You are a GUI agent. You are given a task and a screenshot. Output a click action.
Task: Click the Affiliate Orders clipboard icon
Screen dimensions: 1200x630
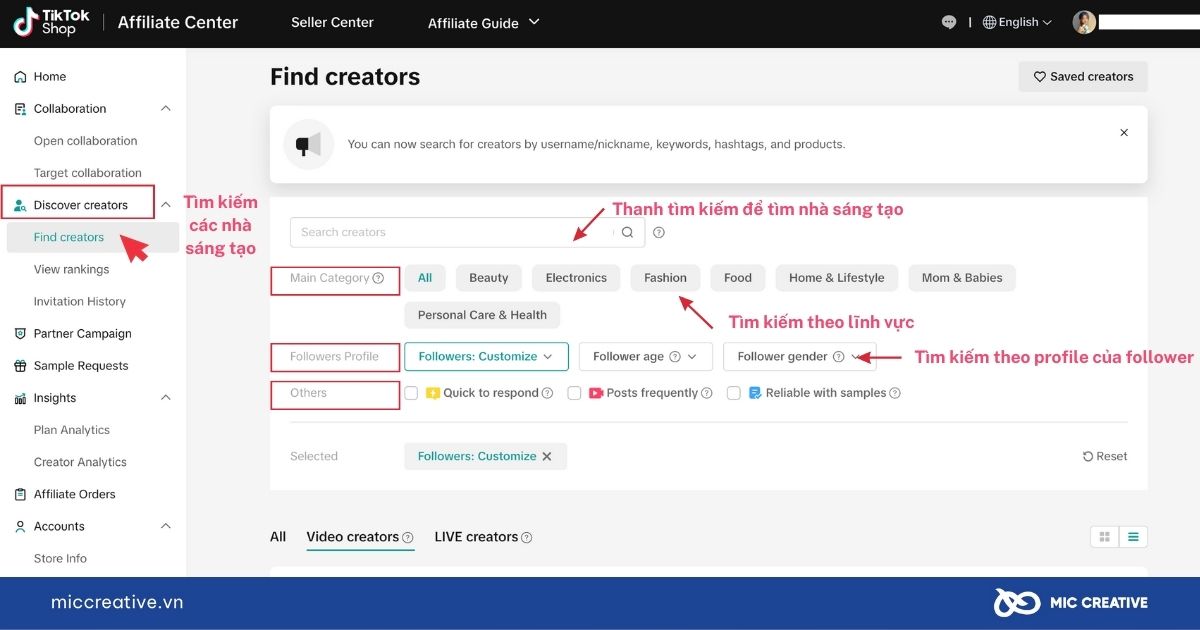[20, 494]
